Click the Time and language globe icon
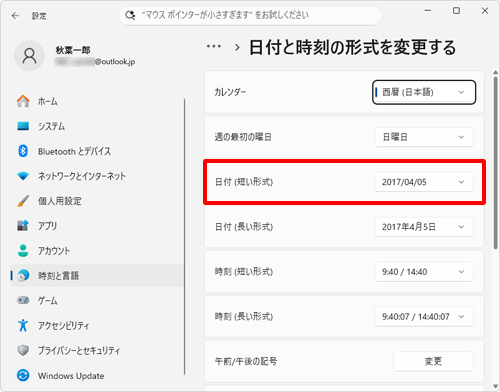The width and height of the screenshot is (500, 392). pos(23,276)
